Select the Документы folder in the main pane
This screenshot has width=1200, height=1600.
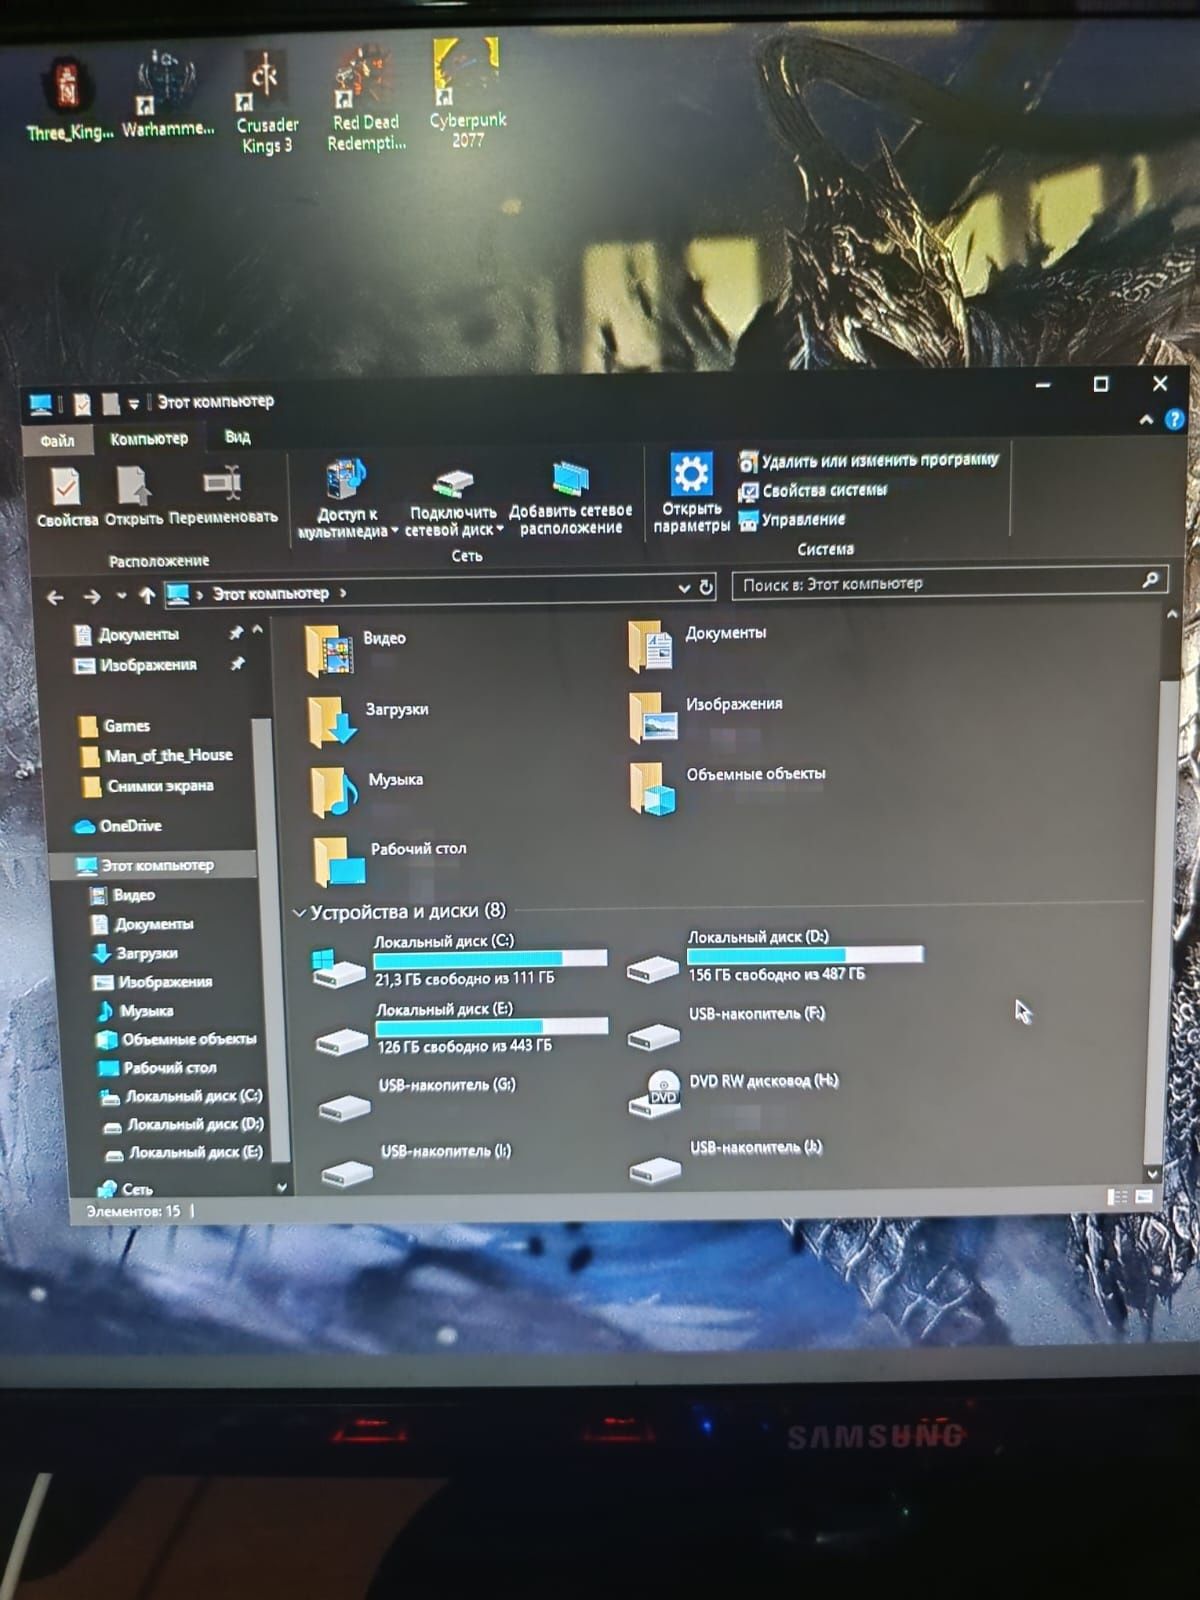click(x=698, y=644)
